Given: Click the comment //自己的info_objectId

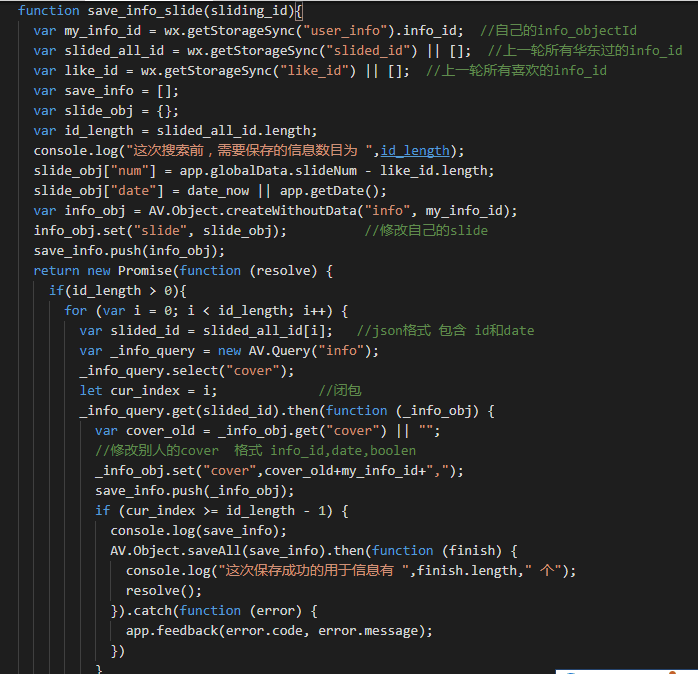Looking at the screenshot, I should click(558, 31).
